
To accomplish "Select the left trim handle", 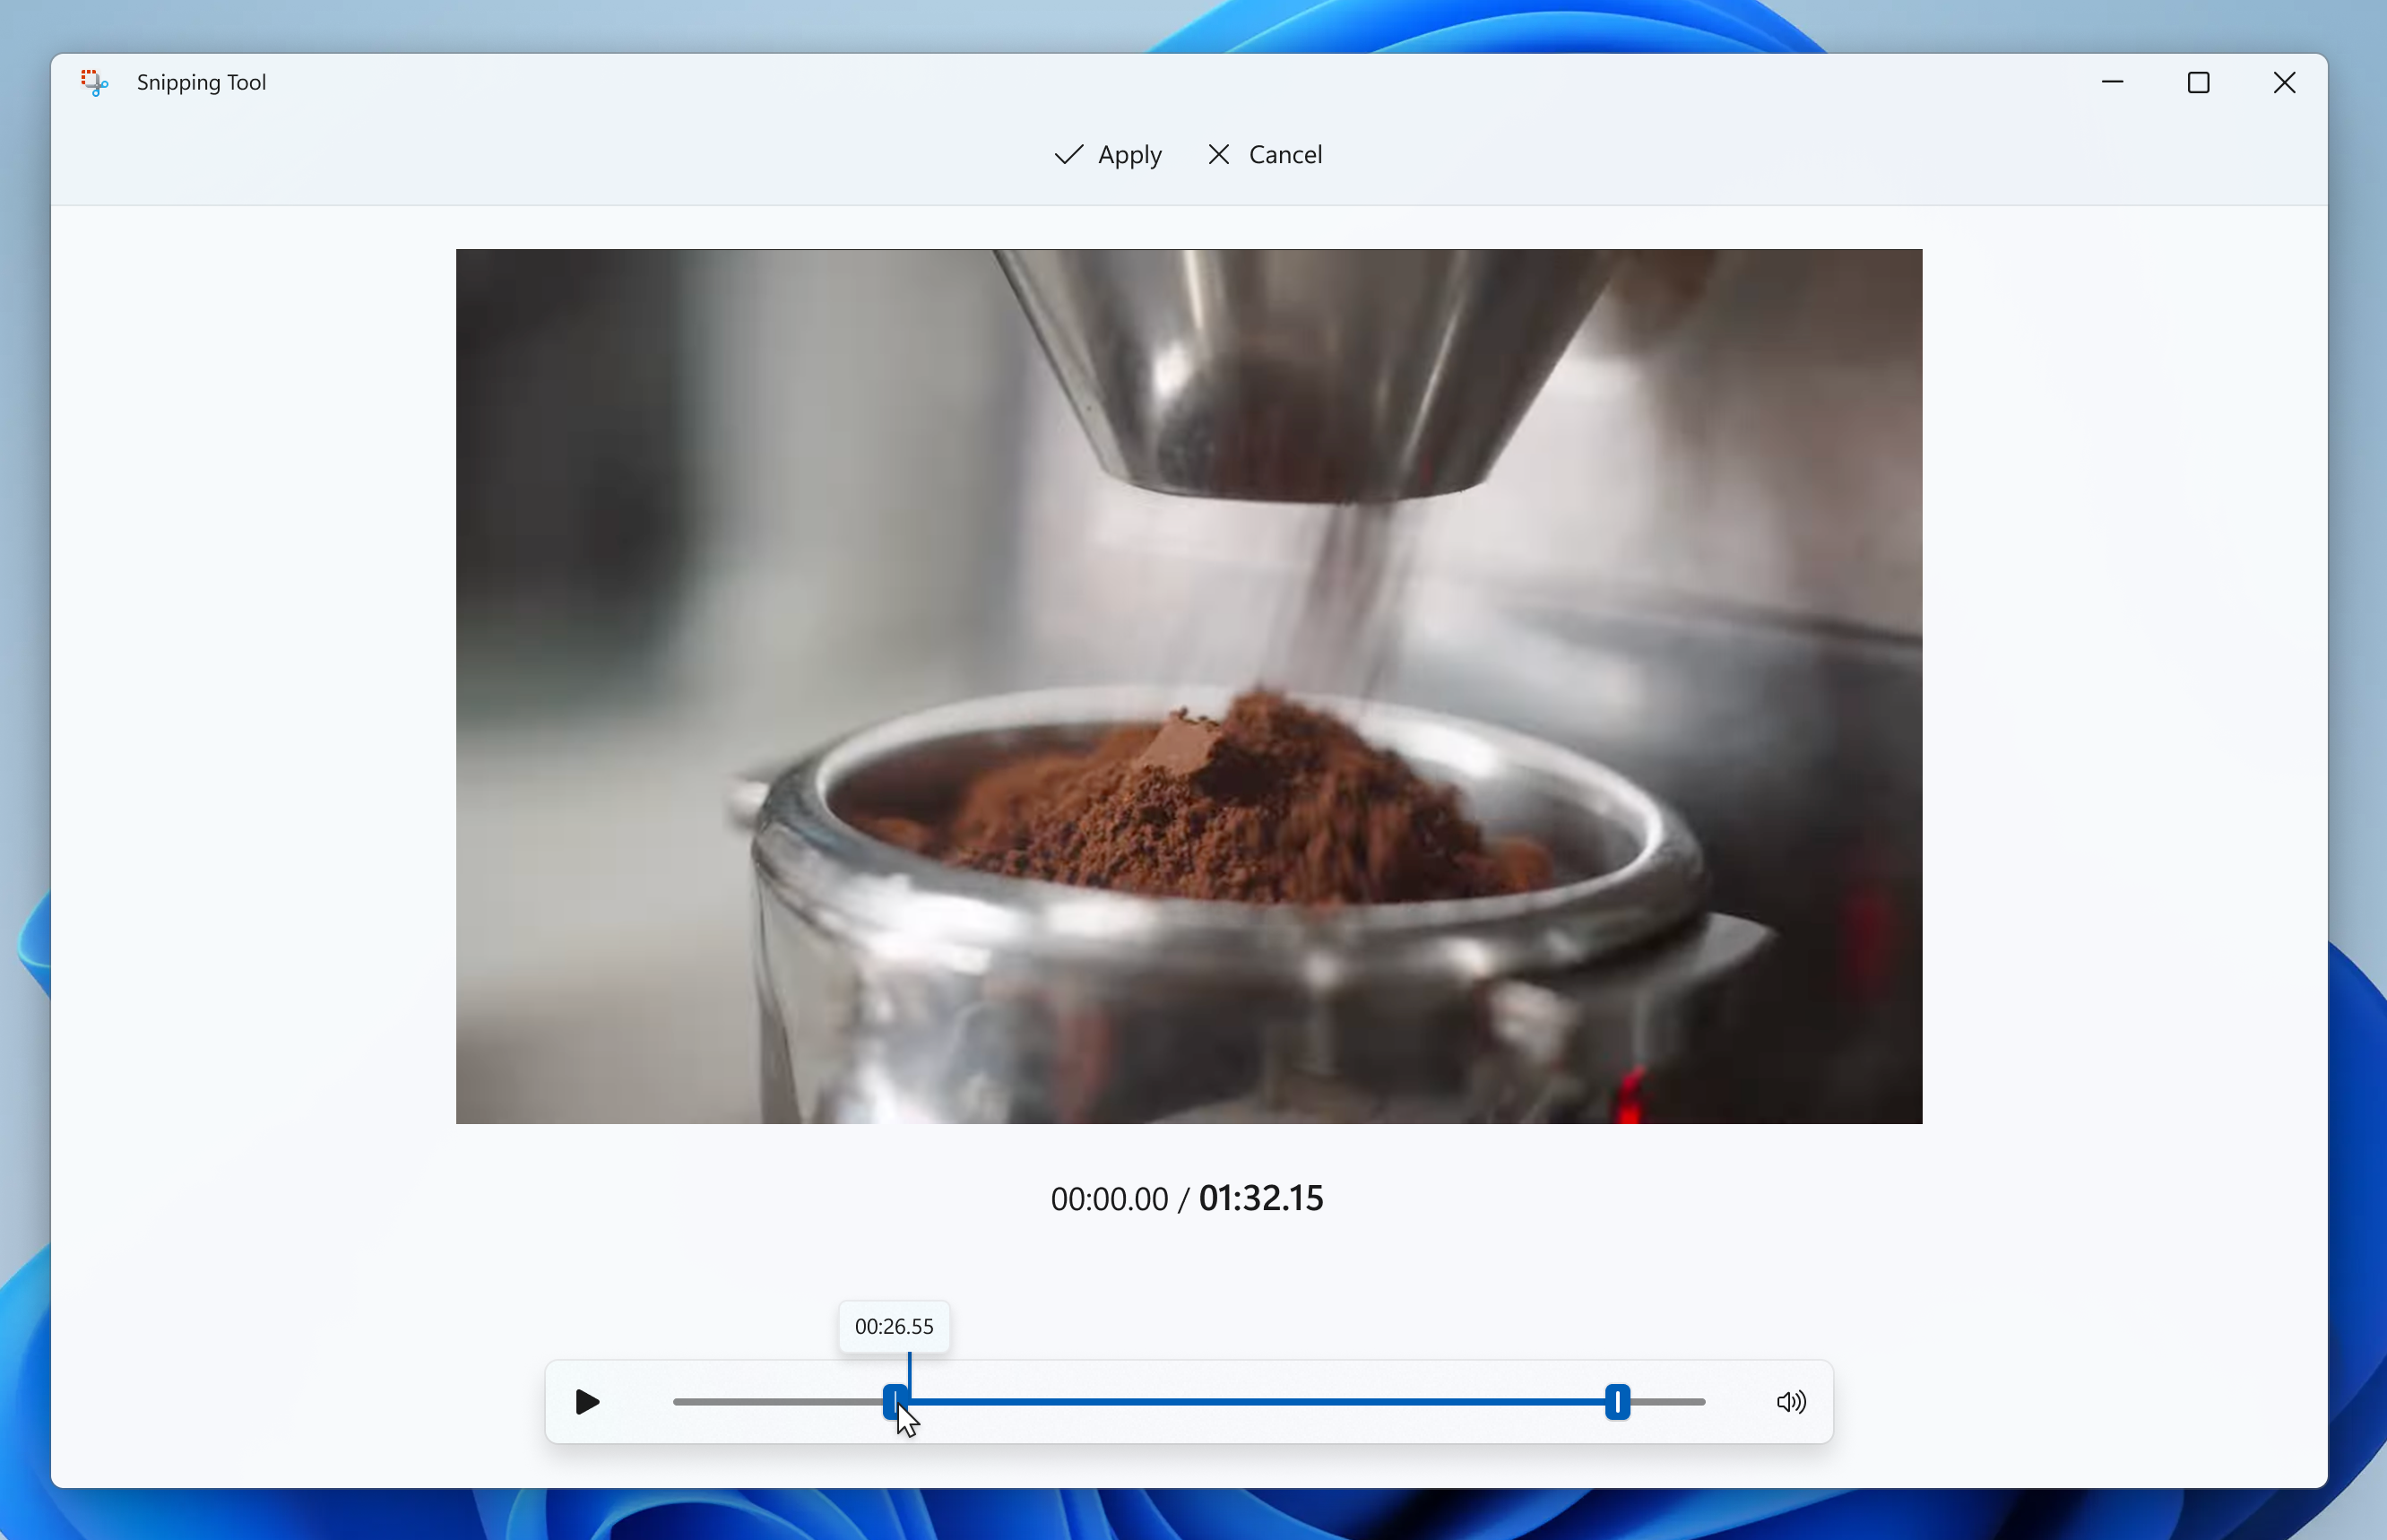I will coord(896,1403).
